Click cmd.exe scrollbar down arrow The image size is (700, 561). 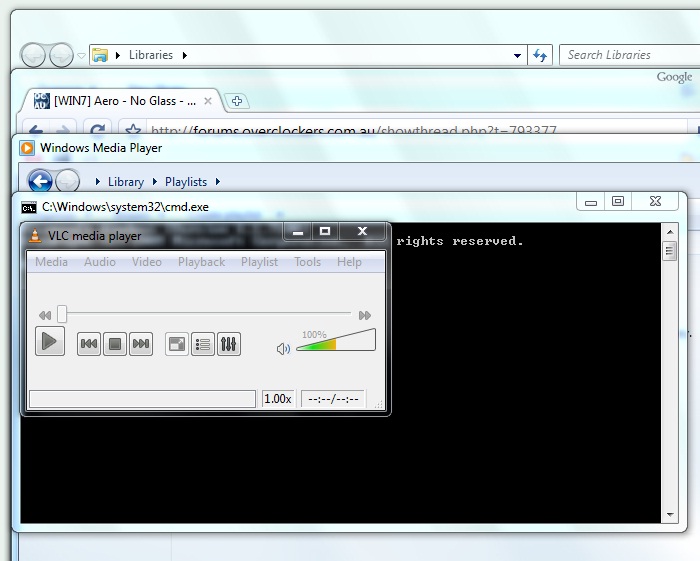coord(670,515)
